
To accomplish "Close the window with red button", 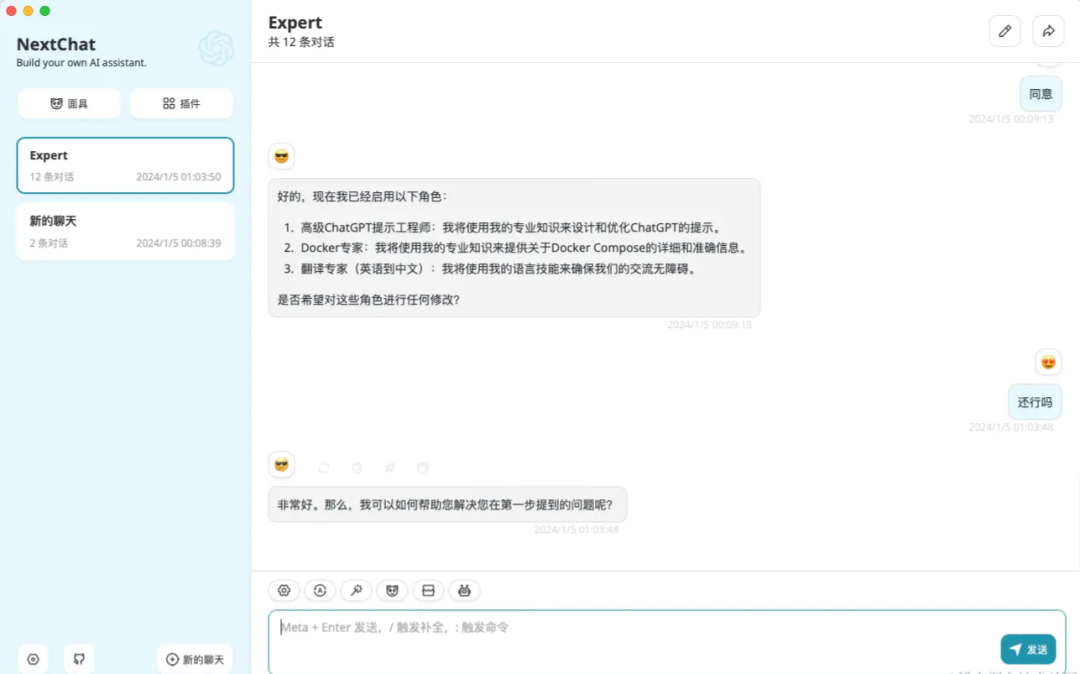I will (x=11, y=11).
